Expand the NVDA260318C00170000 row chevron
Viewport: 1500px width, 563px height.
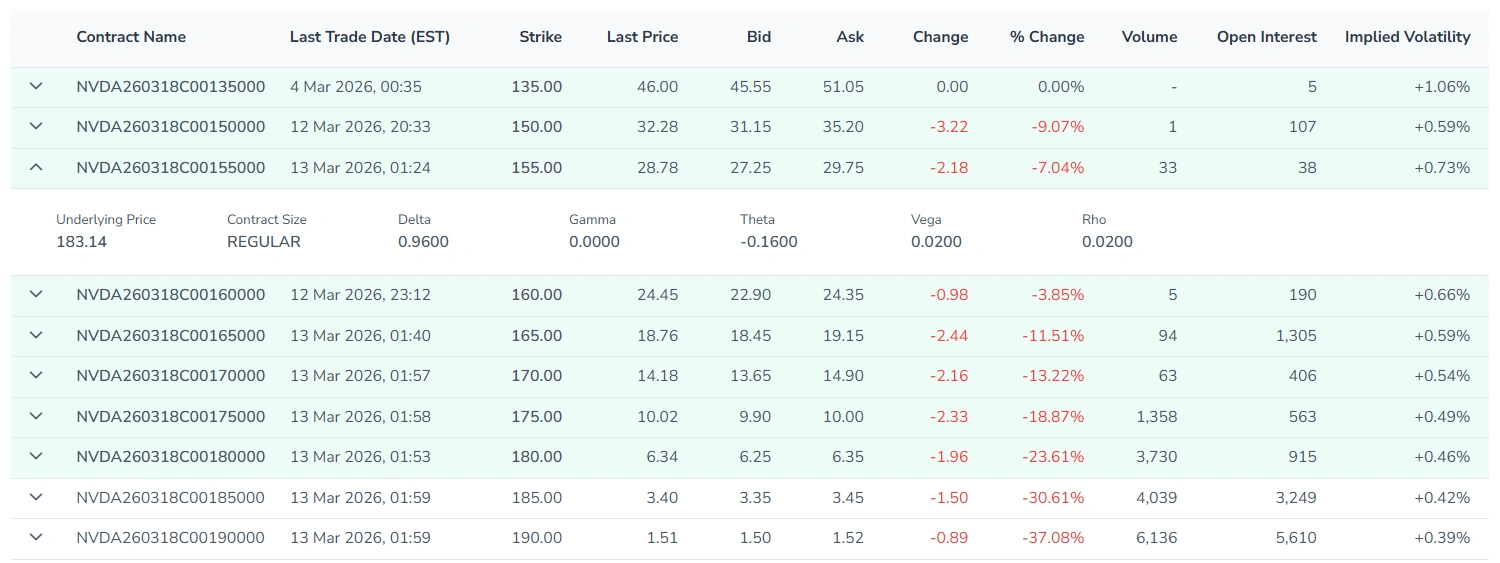click(36, 376)
